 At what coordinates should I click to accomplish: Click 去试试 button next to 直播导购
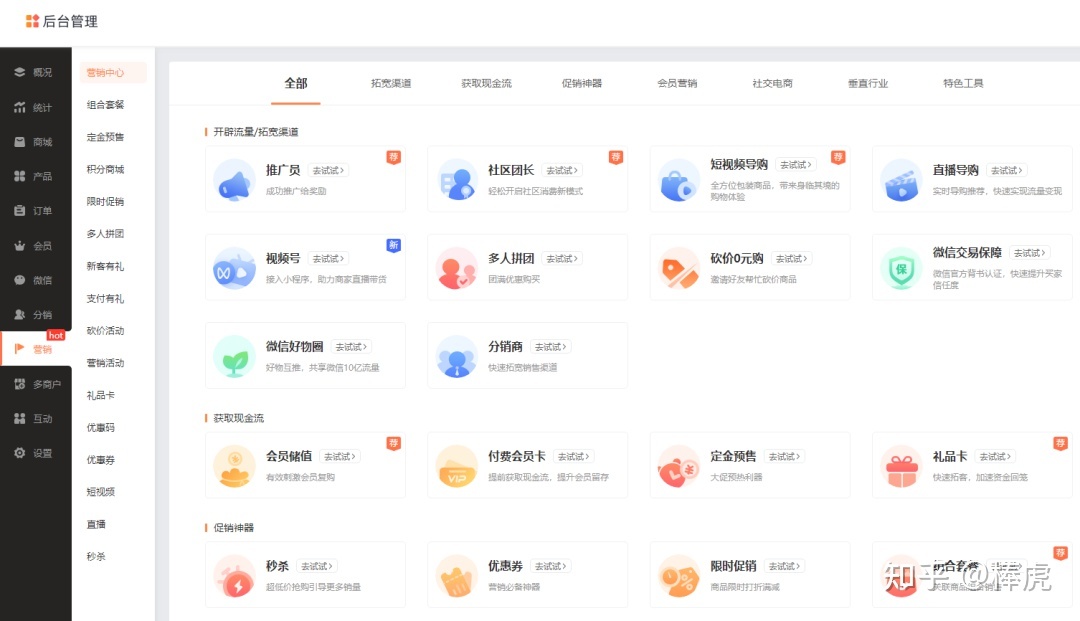point(1006,170)
